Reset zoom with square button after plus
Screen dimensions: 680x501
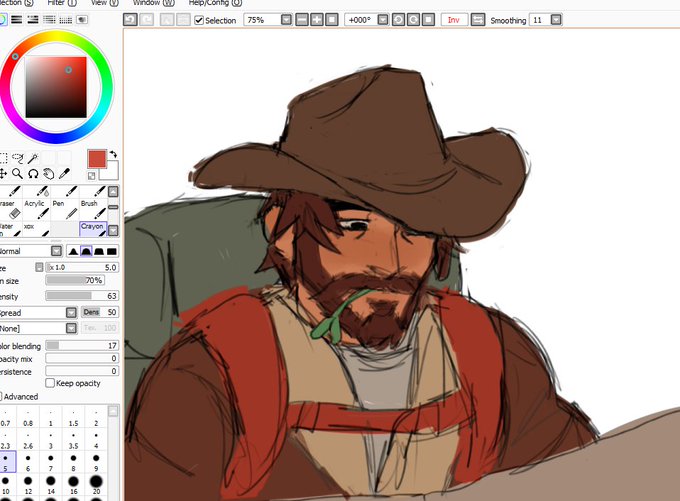click(x=332, y=20)
